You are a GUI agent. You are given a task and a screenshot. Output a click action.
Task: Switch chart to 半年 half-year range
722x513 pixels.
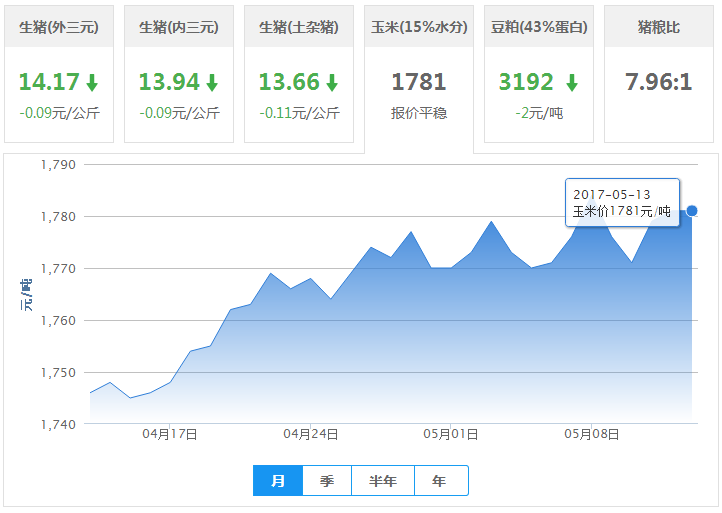[x=383, y=481]
